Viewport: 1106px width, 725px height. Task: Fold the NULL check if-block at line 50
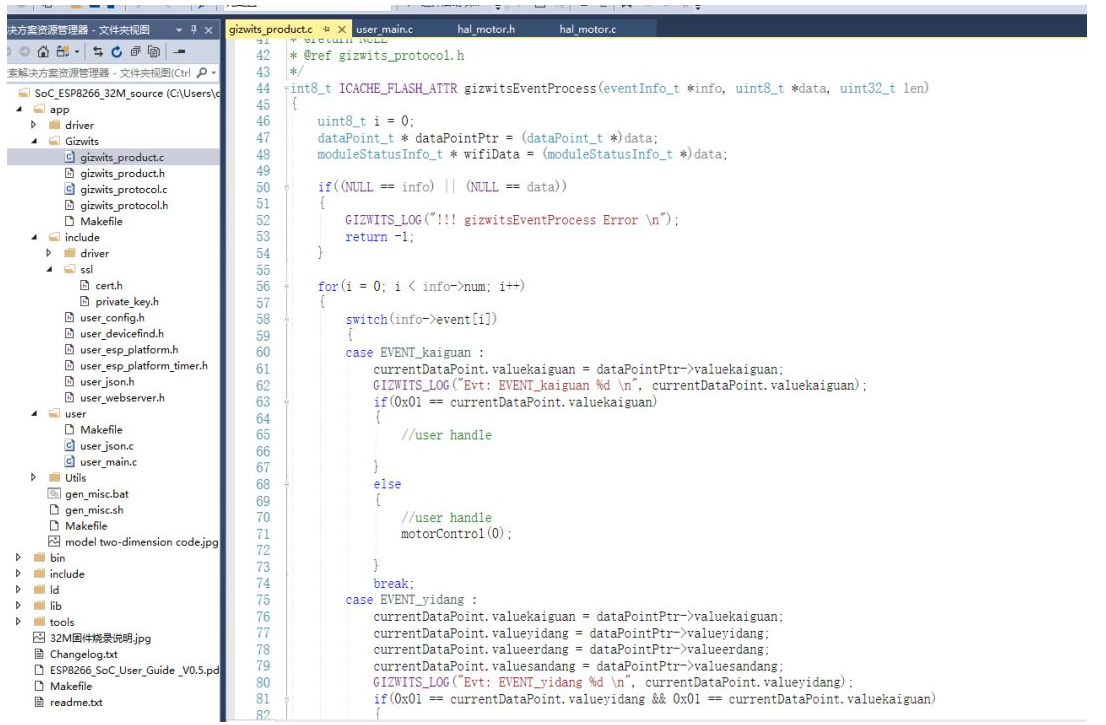coord(286,188)
